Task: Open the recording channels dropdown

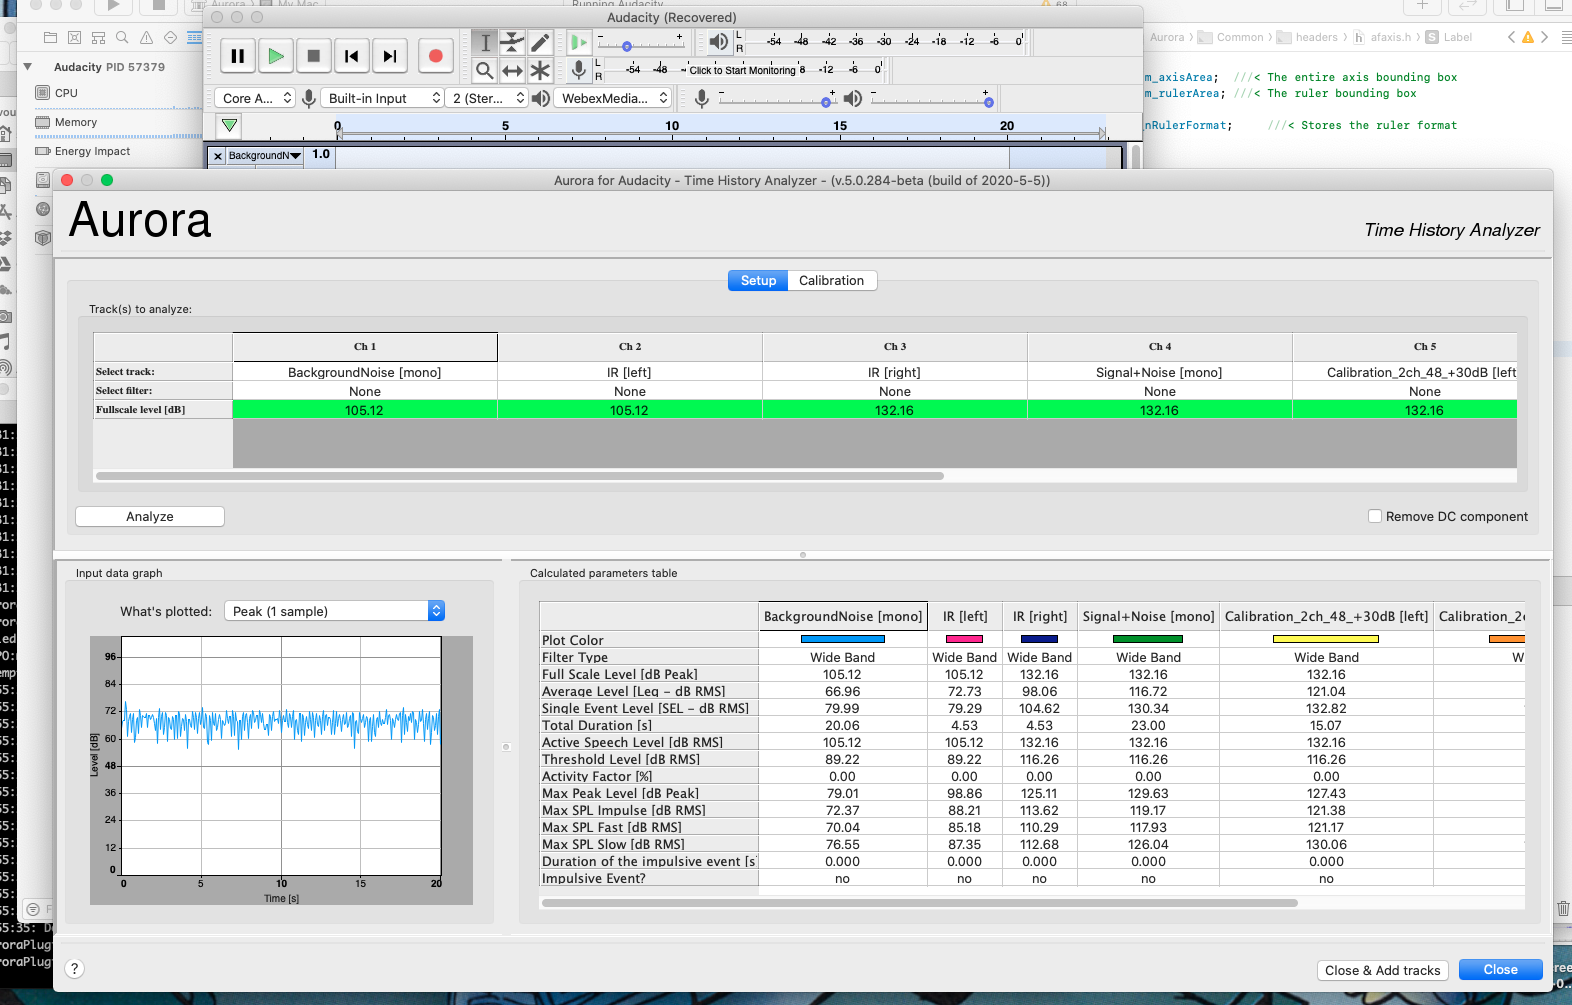Action: [x=487, y=98]
